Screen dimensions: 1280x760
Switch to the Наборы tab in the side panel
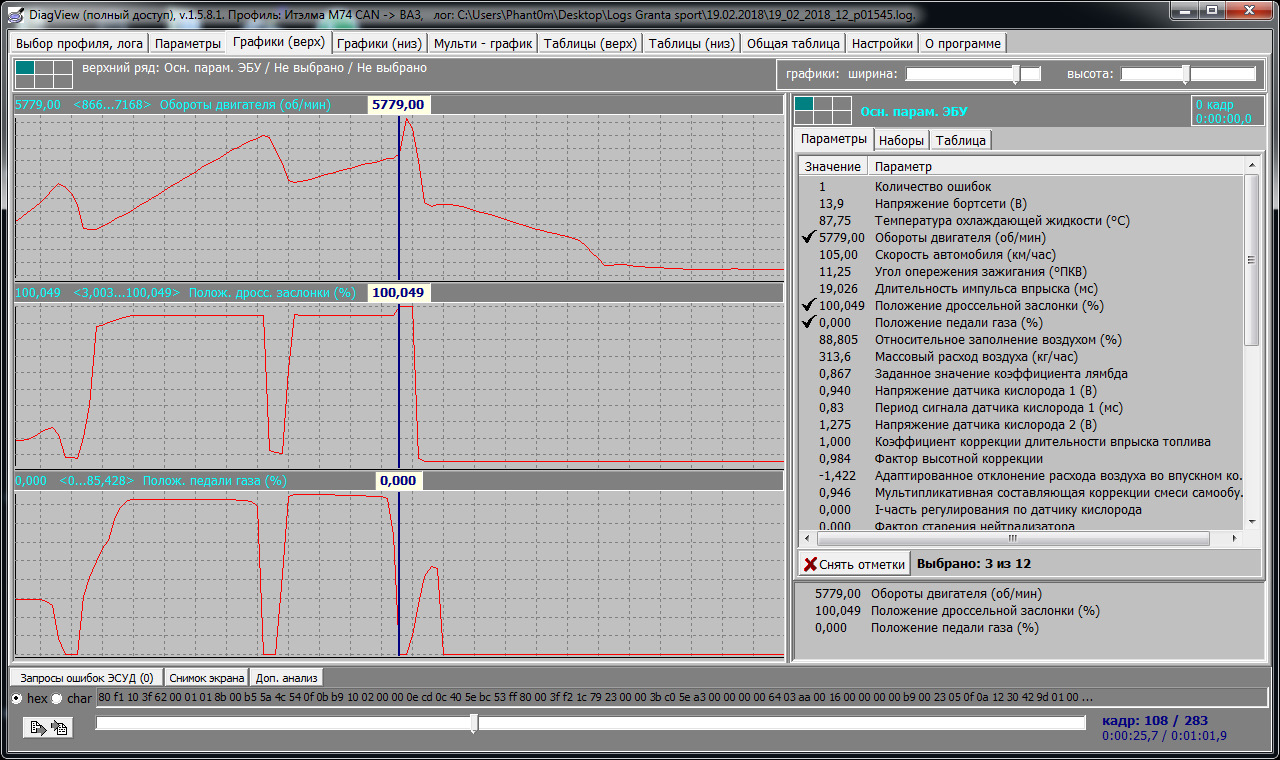pos(901,141)
